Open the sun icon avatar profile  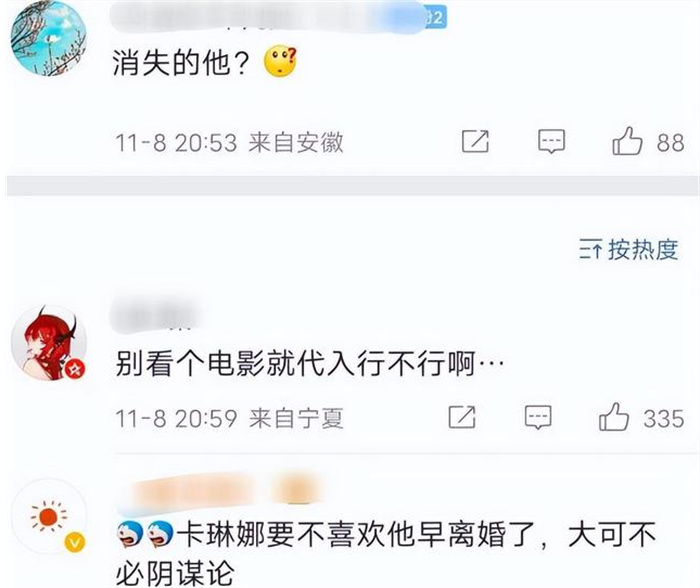click(48, 517)
